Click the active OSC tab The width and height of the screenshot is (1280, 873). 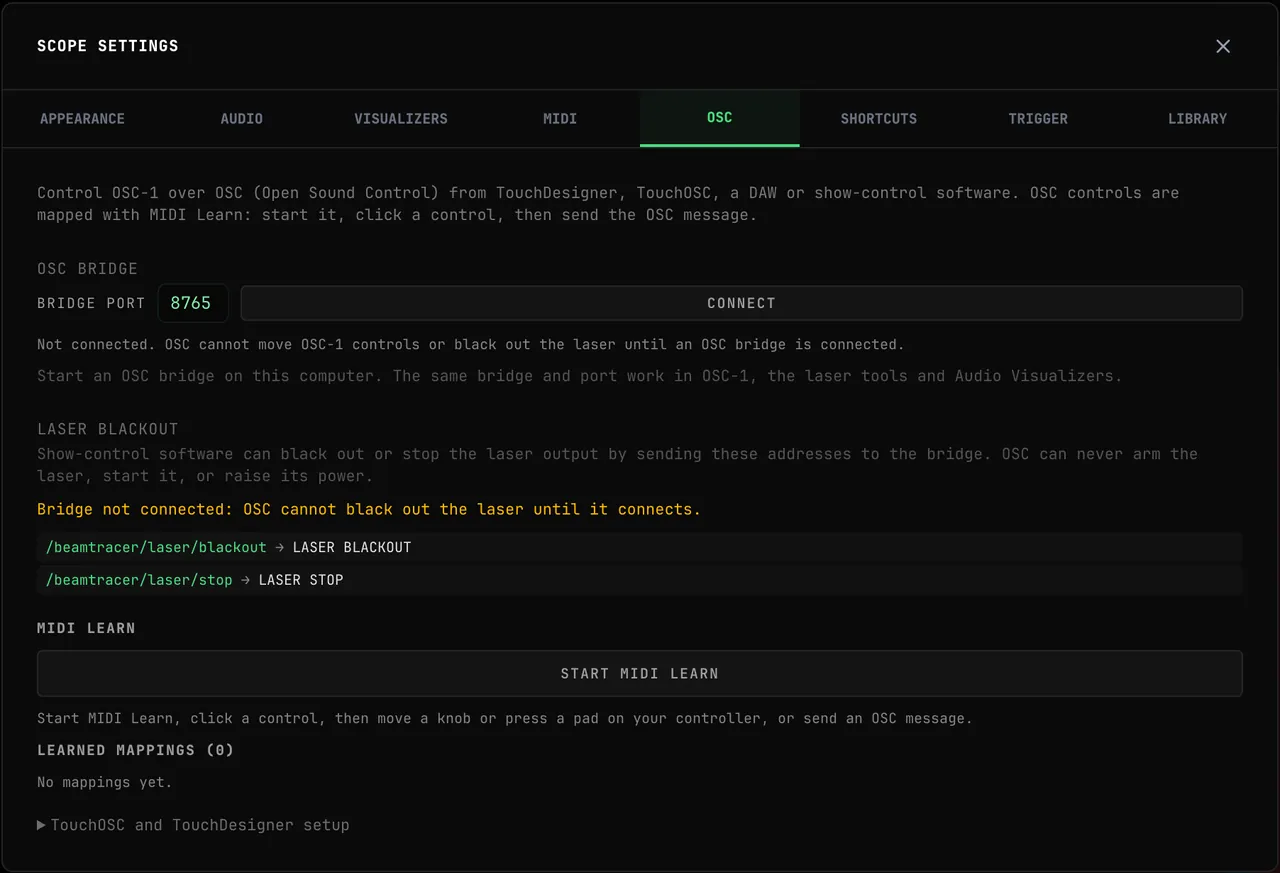tap(719, 118)
